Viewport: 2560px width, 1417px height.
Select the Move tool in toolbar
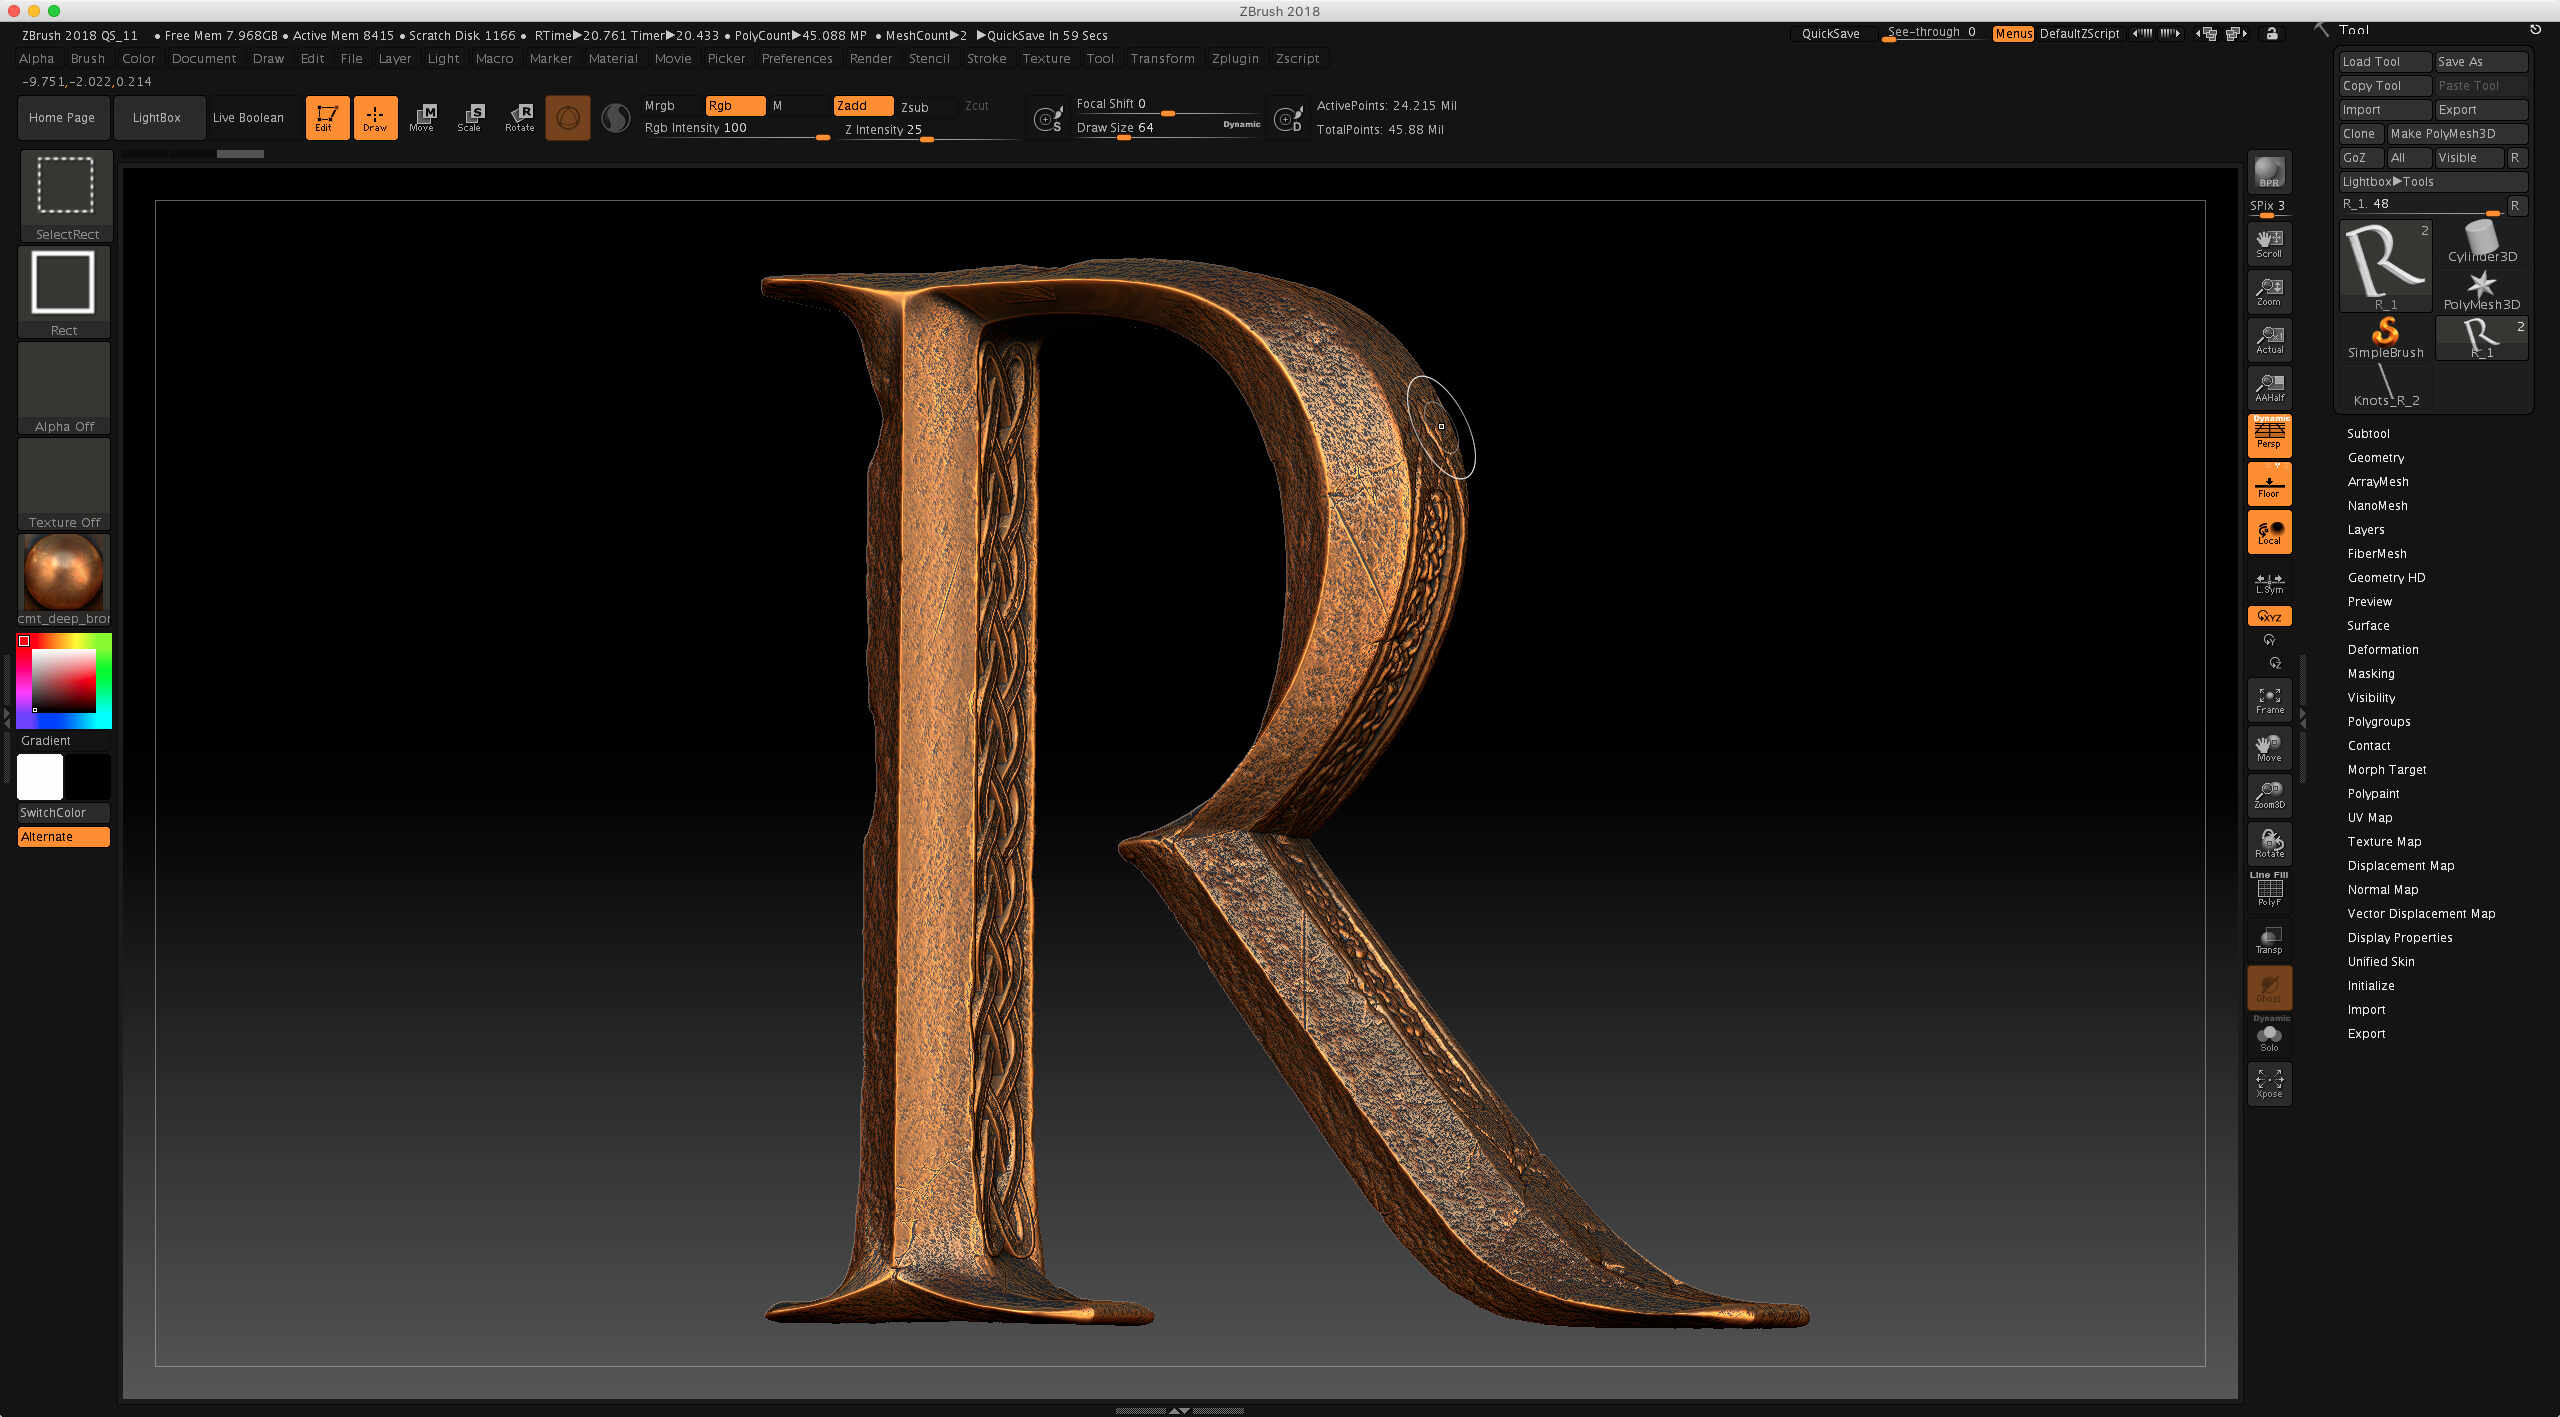point(422,117)
